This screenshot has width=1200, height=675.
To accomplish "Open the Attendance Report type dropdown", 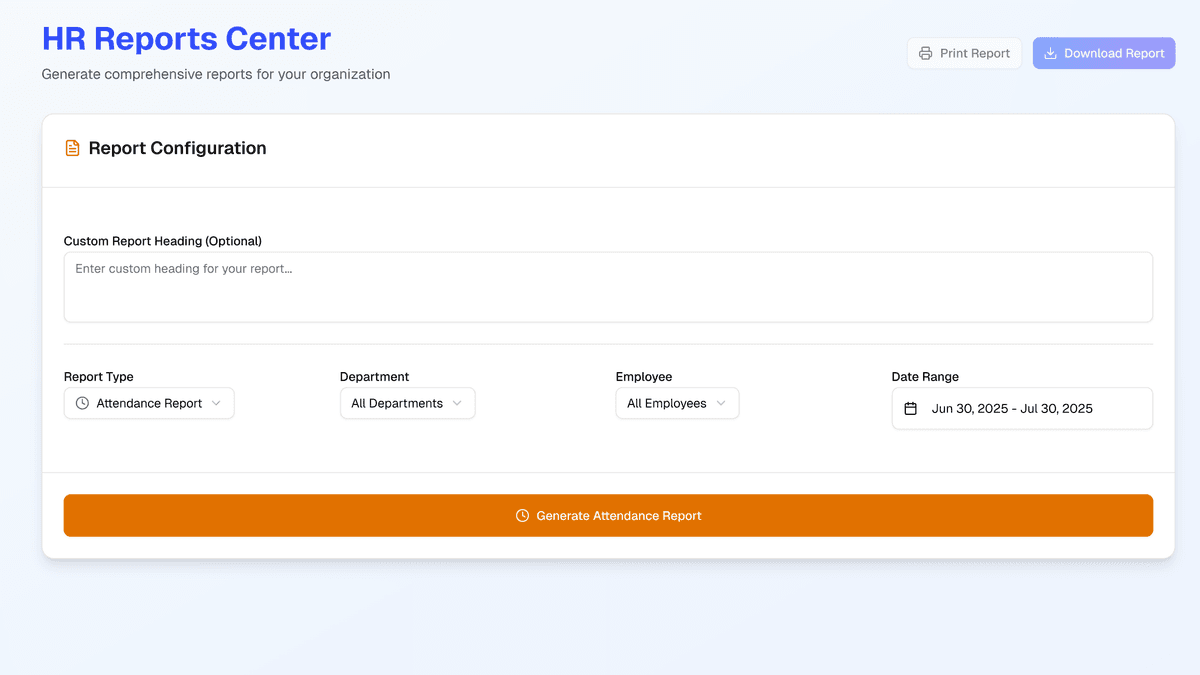I will 149,403.
